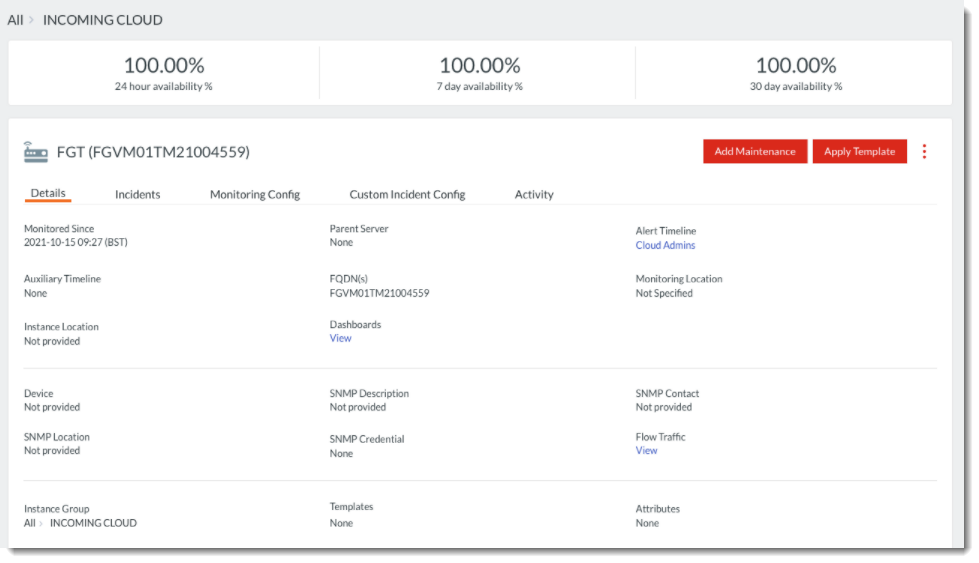Select the 24 hour availability statistic

[x=164, y=73]
